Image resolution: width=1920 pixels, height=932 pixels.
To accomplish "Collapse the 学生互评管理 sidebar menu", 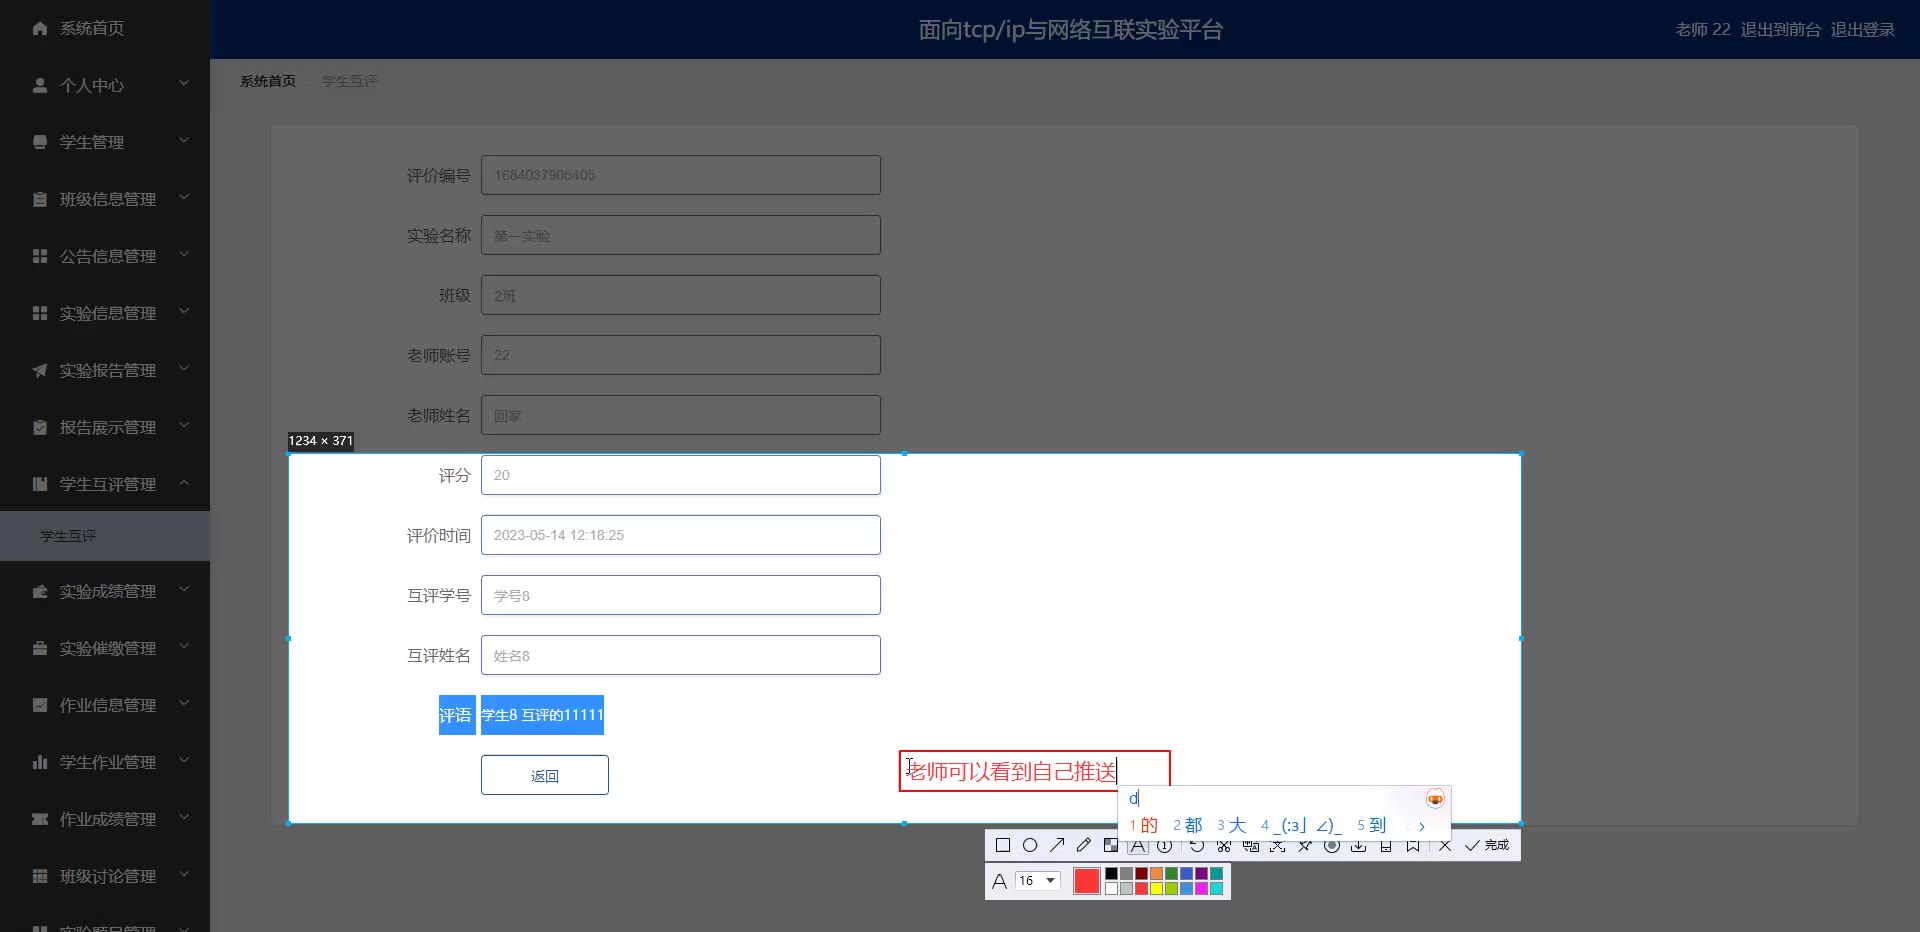I will [x=105, y=484].
